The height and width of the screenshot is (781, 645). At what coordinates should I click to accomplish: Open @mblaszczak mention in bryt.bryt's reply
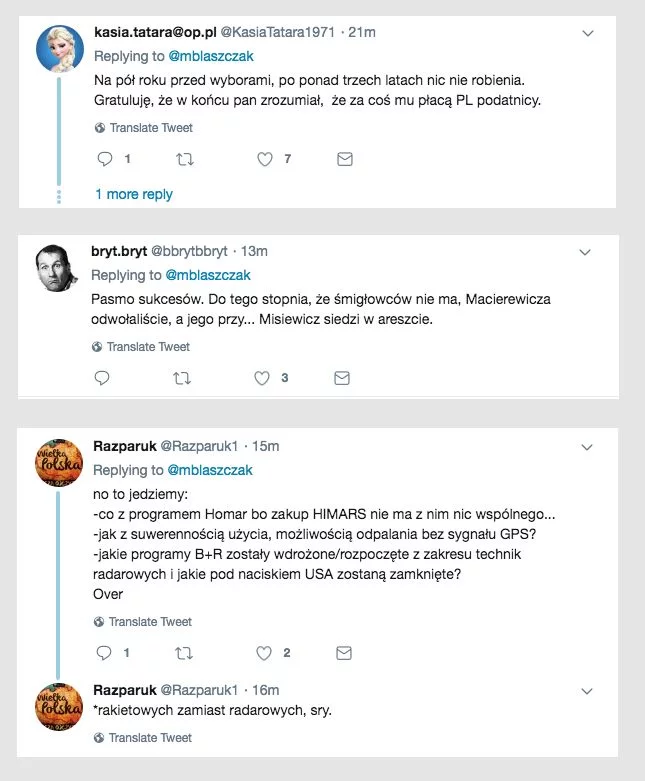pos(208,275)
